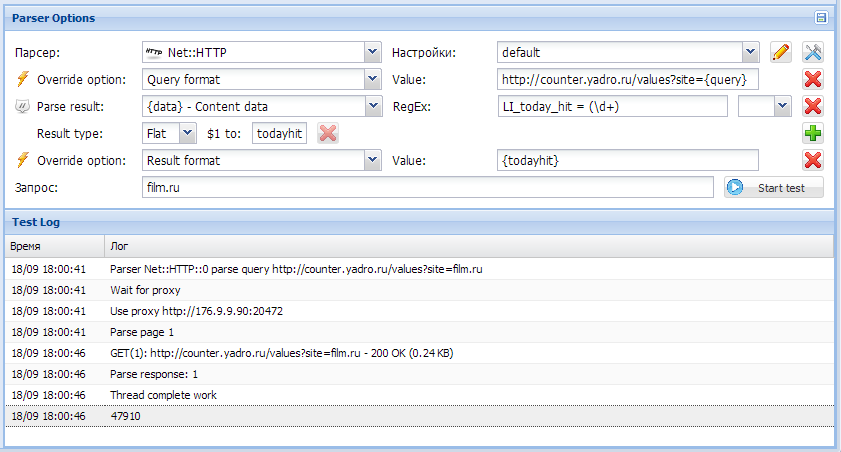This screenshot has width=841, height=452.
Task: Click the Время column header
Action: click(x=55, y=246)
